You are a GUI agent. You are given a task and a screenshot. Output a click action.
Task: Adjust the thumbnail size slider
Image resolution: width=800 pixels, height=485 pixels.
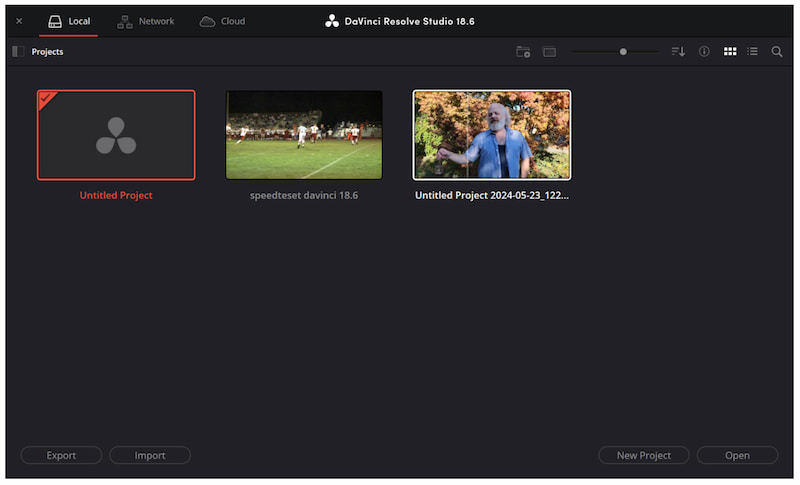[x=623, y=52]
